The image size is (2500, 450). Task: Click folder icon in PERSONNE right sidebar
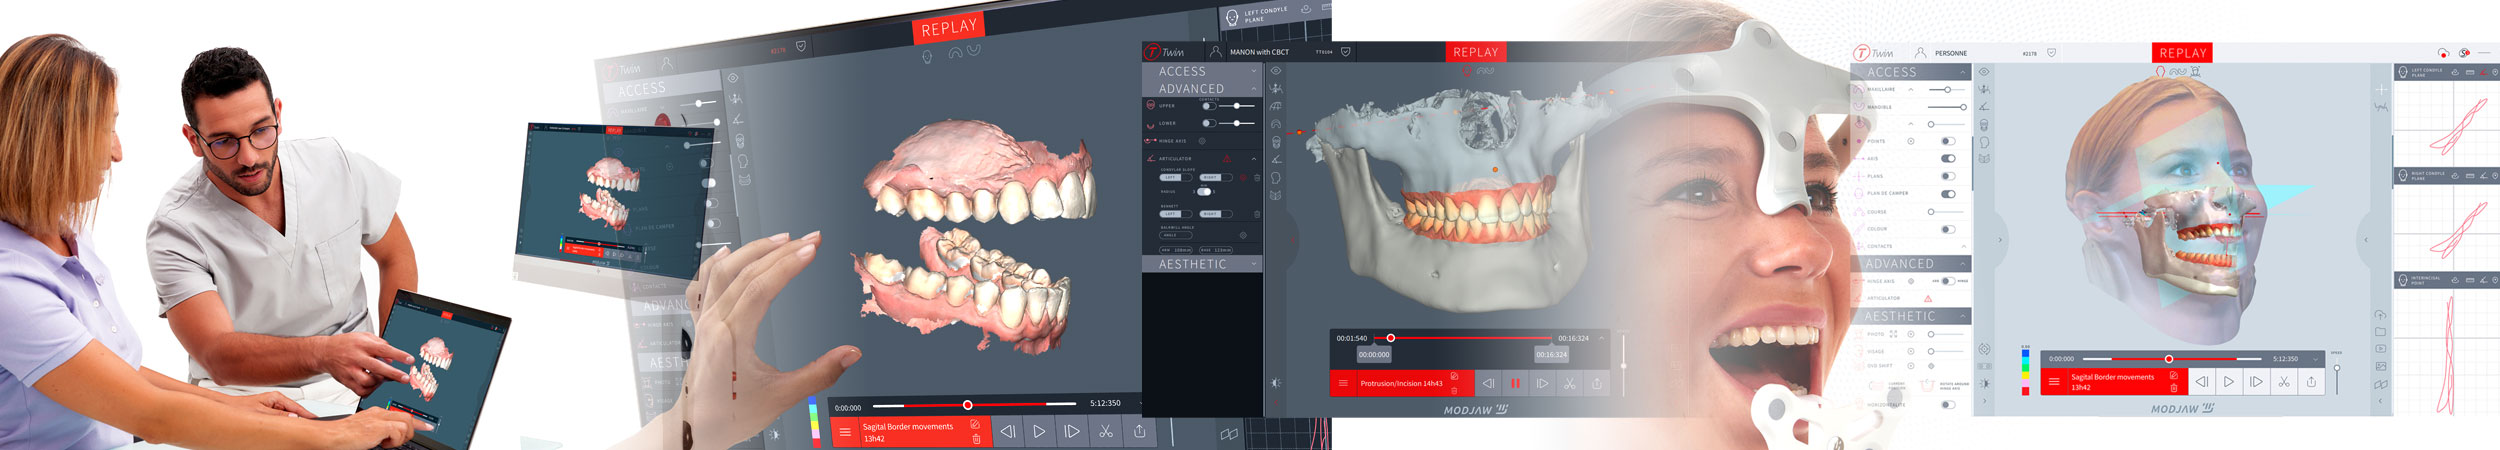pyautogui.click(x=2380, y=331)
